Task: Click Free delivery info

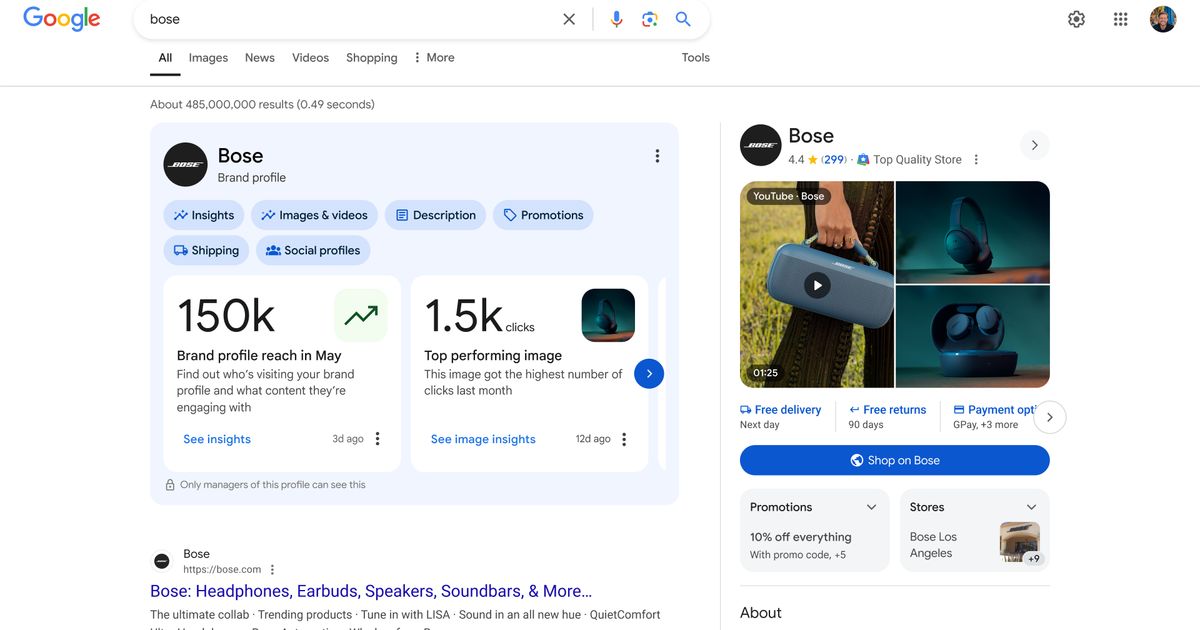Action: pyautogui.click(x=780, y=417)
